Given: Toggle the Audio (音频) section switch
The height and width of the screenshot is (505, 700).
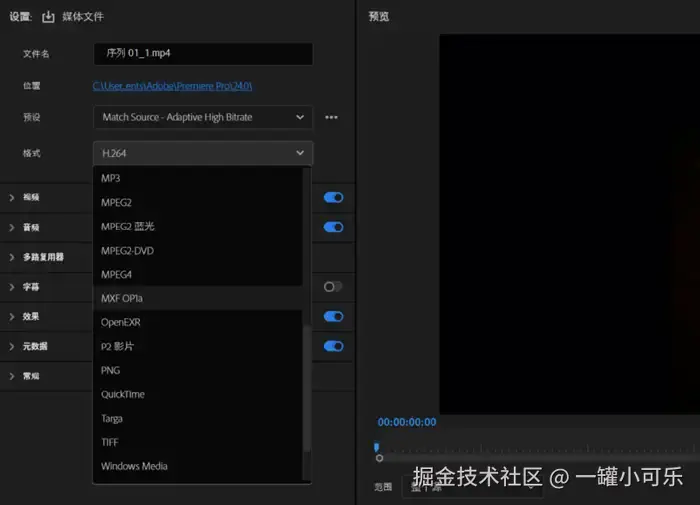Looking at the screenshot, I should click(x=333, y=227).
